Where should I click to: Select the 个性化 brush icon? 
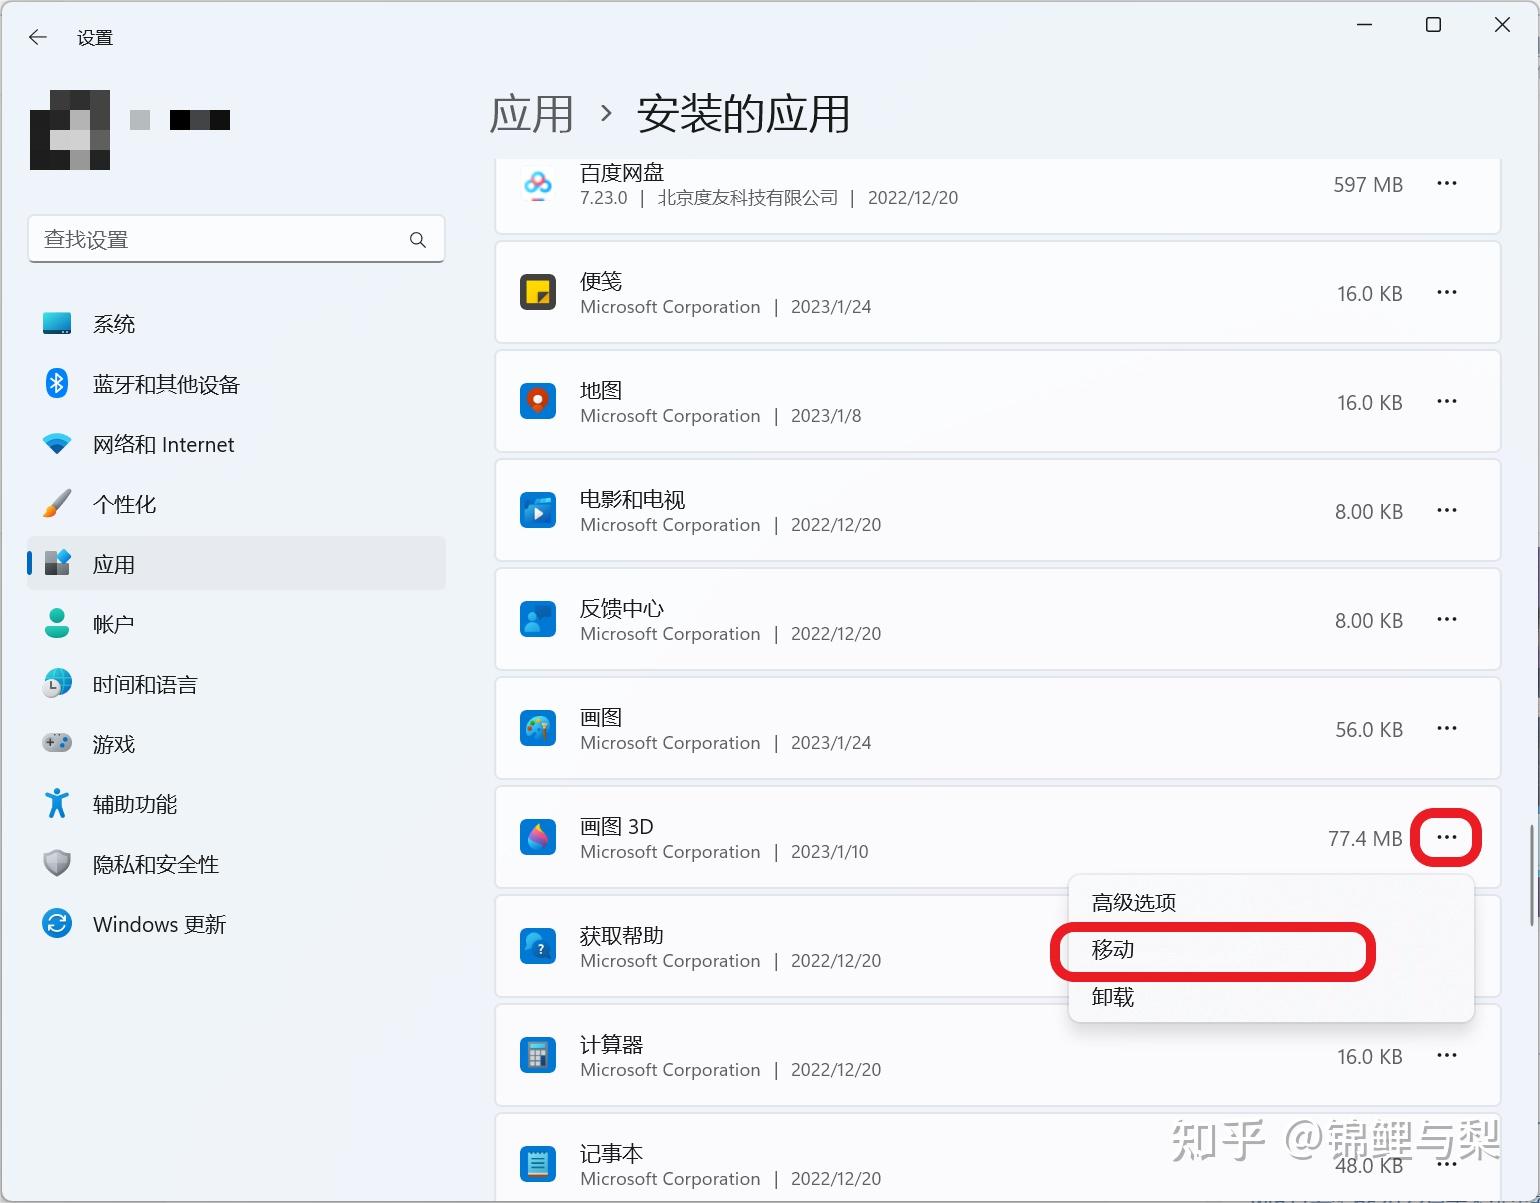pos(57,503)
